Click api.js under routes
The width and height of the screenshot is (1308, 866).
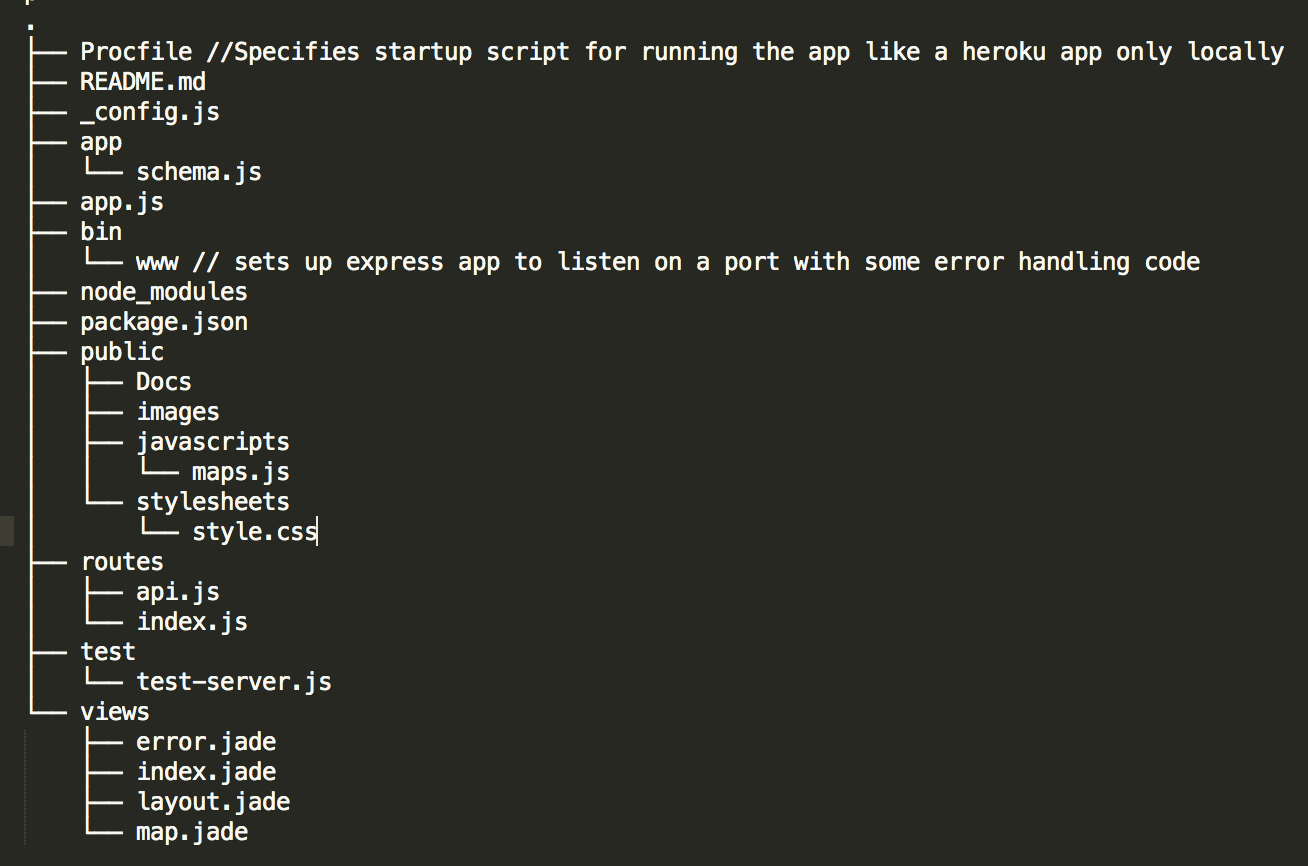point(177,592)
